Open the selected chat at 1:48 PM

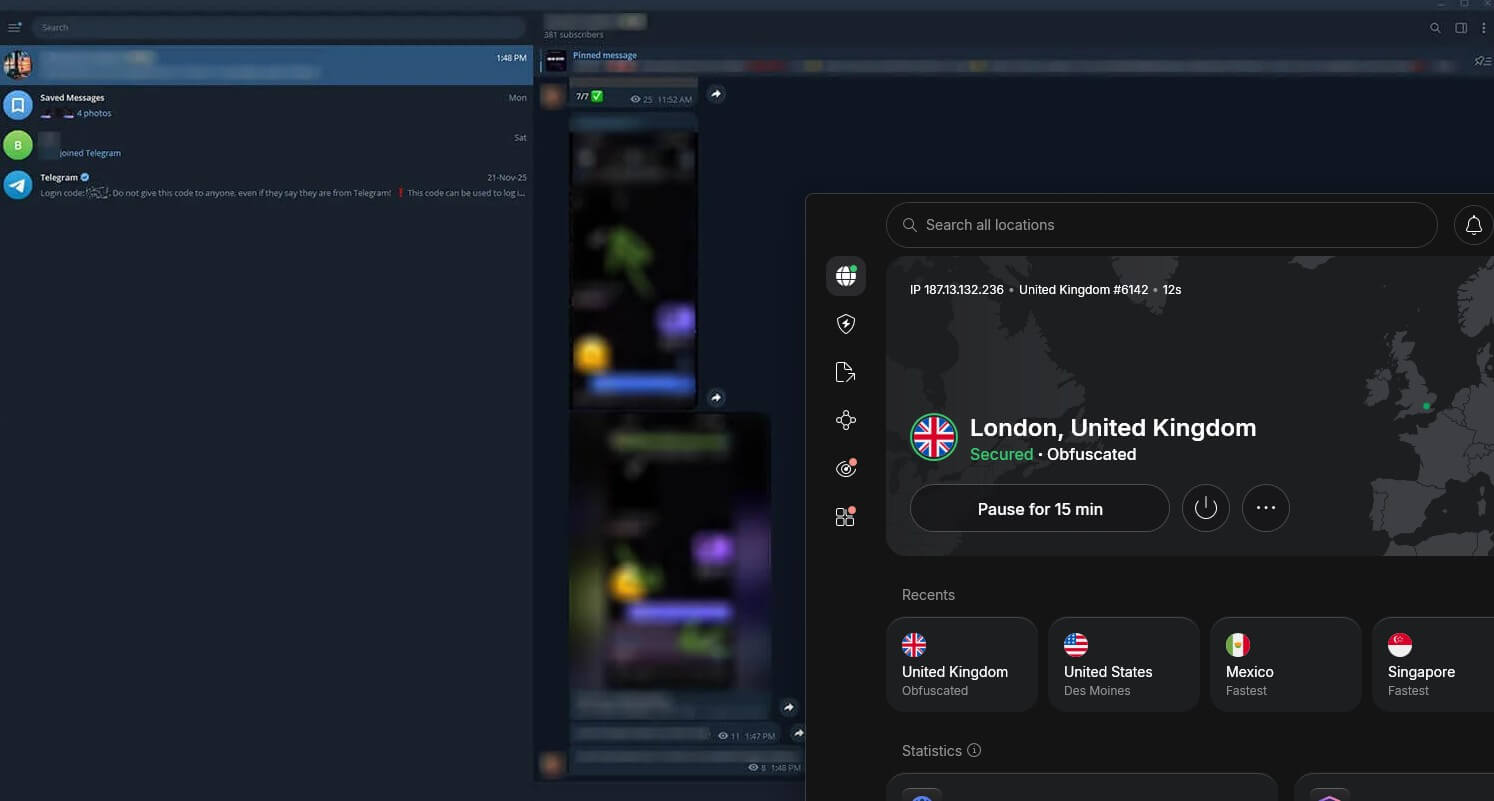point(266,65)
